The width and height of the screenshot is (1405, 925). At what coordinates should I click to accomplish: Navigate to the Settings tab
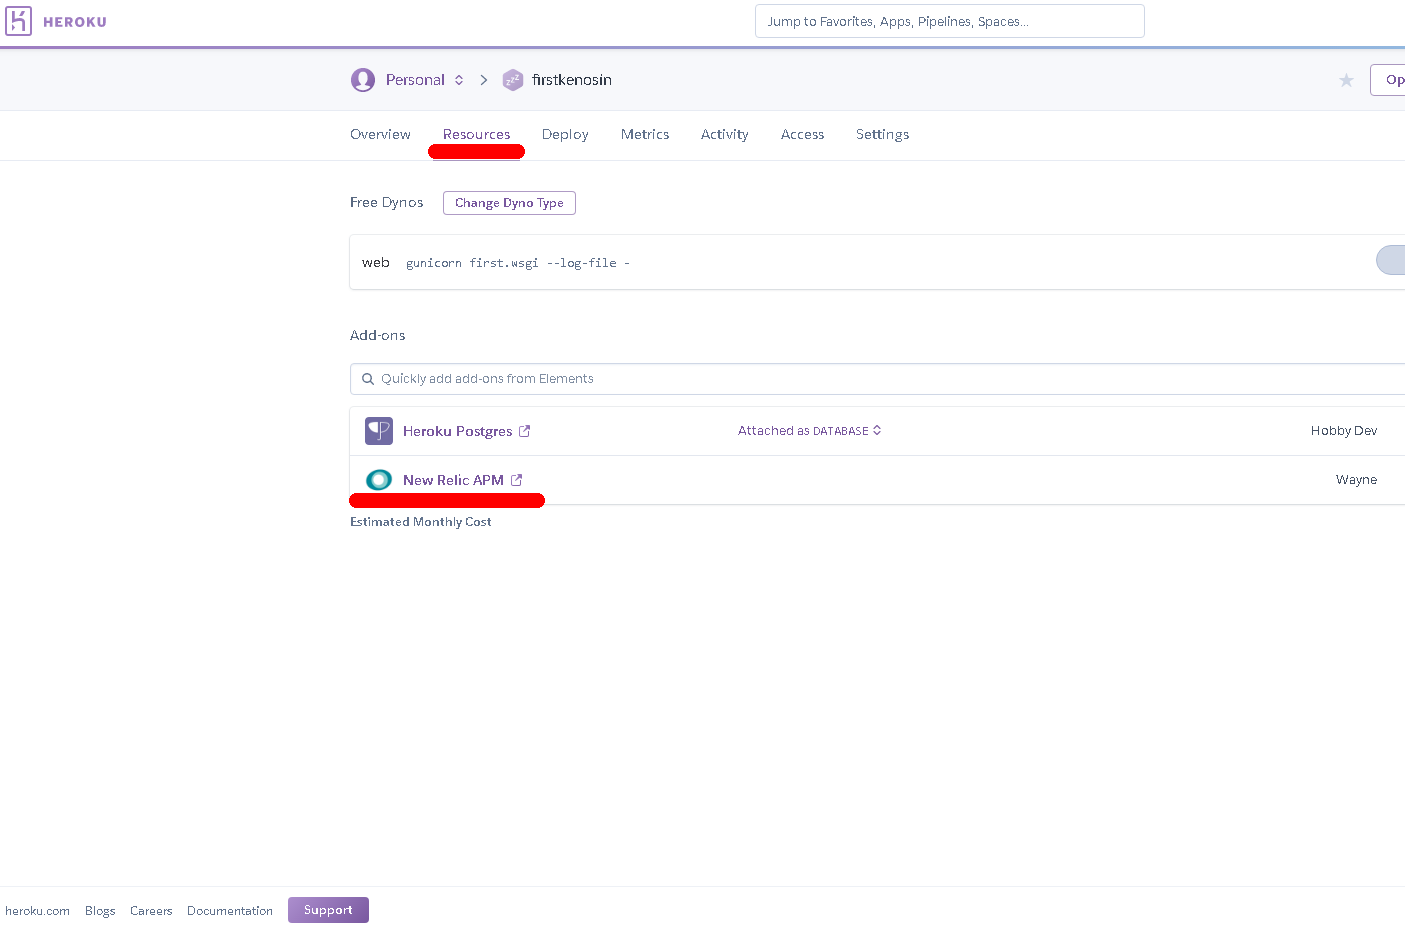[x=883, y=134]
